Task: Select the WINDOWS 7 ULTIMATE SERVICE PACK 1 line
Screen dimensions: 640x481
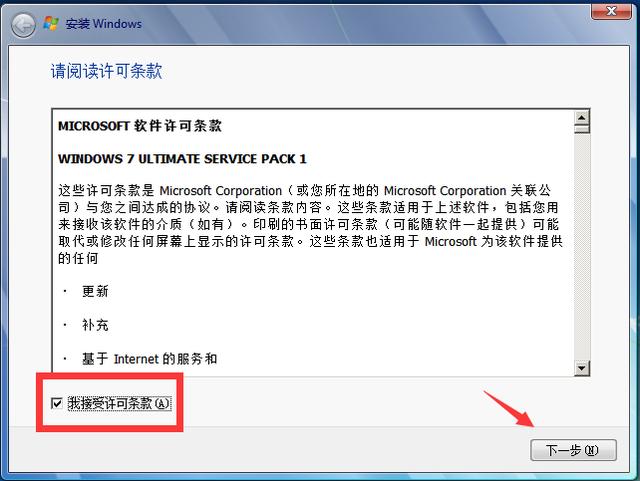Action: 182,159
